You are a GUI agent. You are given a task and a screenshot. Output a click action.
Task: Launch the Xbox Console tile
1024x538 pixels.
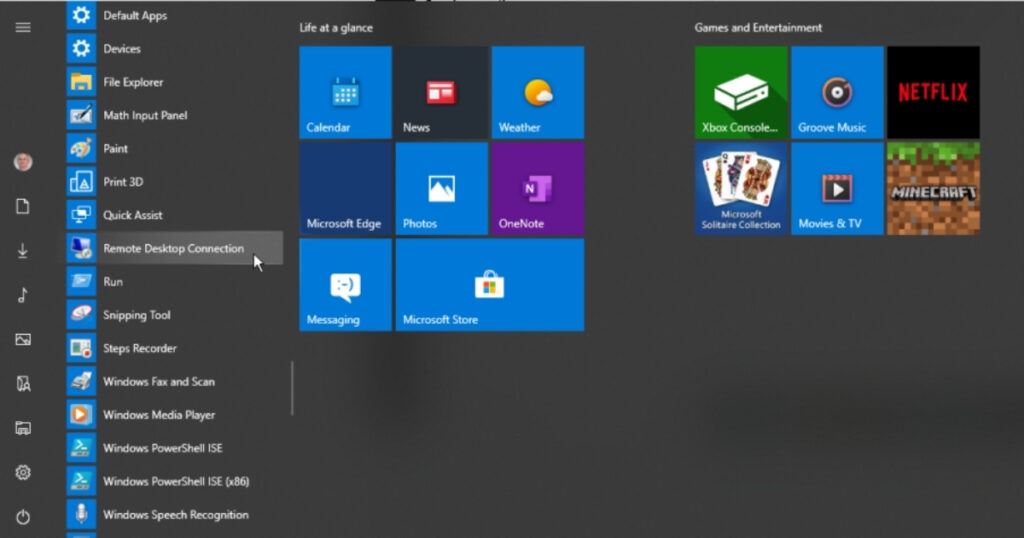point(741,92)
